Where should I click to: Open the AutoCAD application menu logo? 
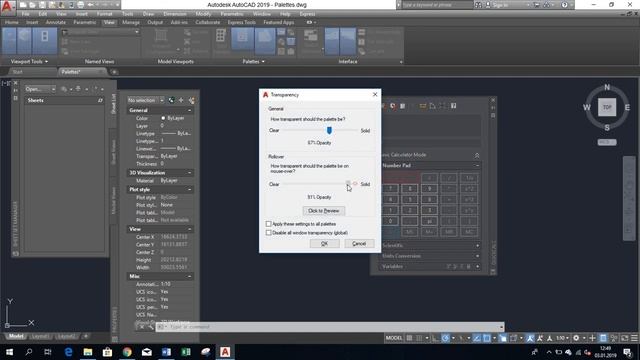7,7
